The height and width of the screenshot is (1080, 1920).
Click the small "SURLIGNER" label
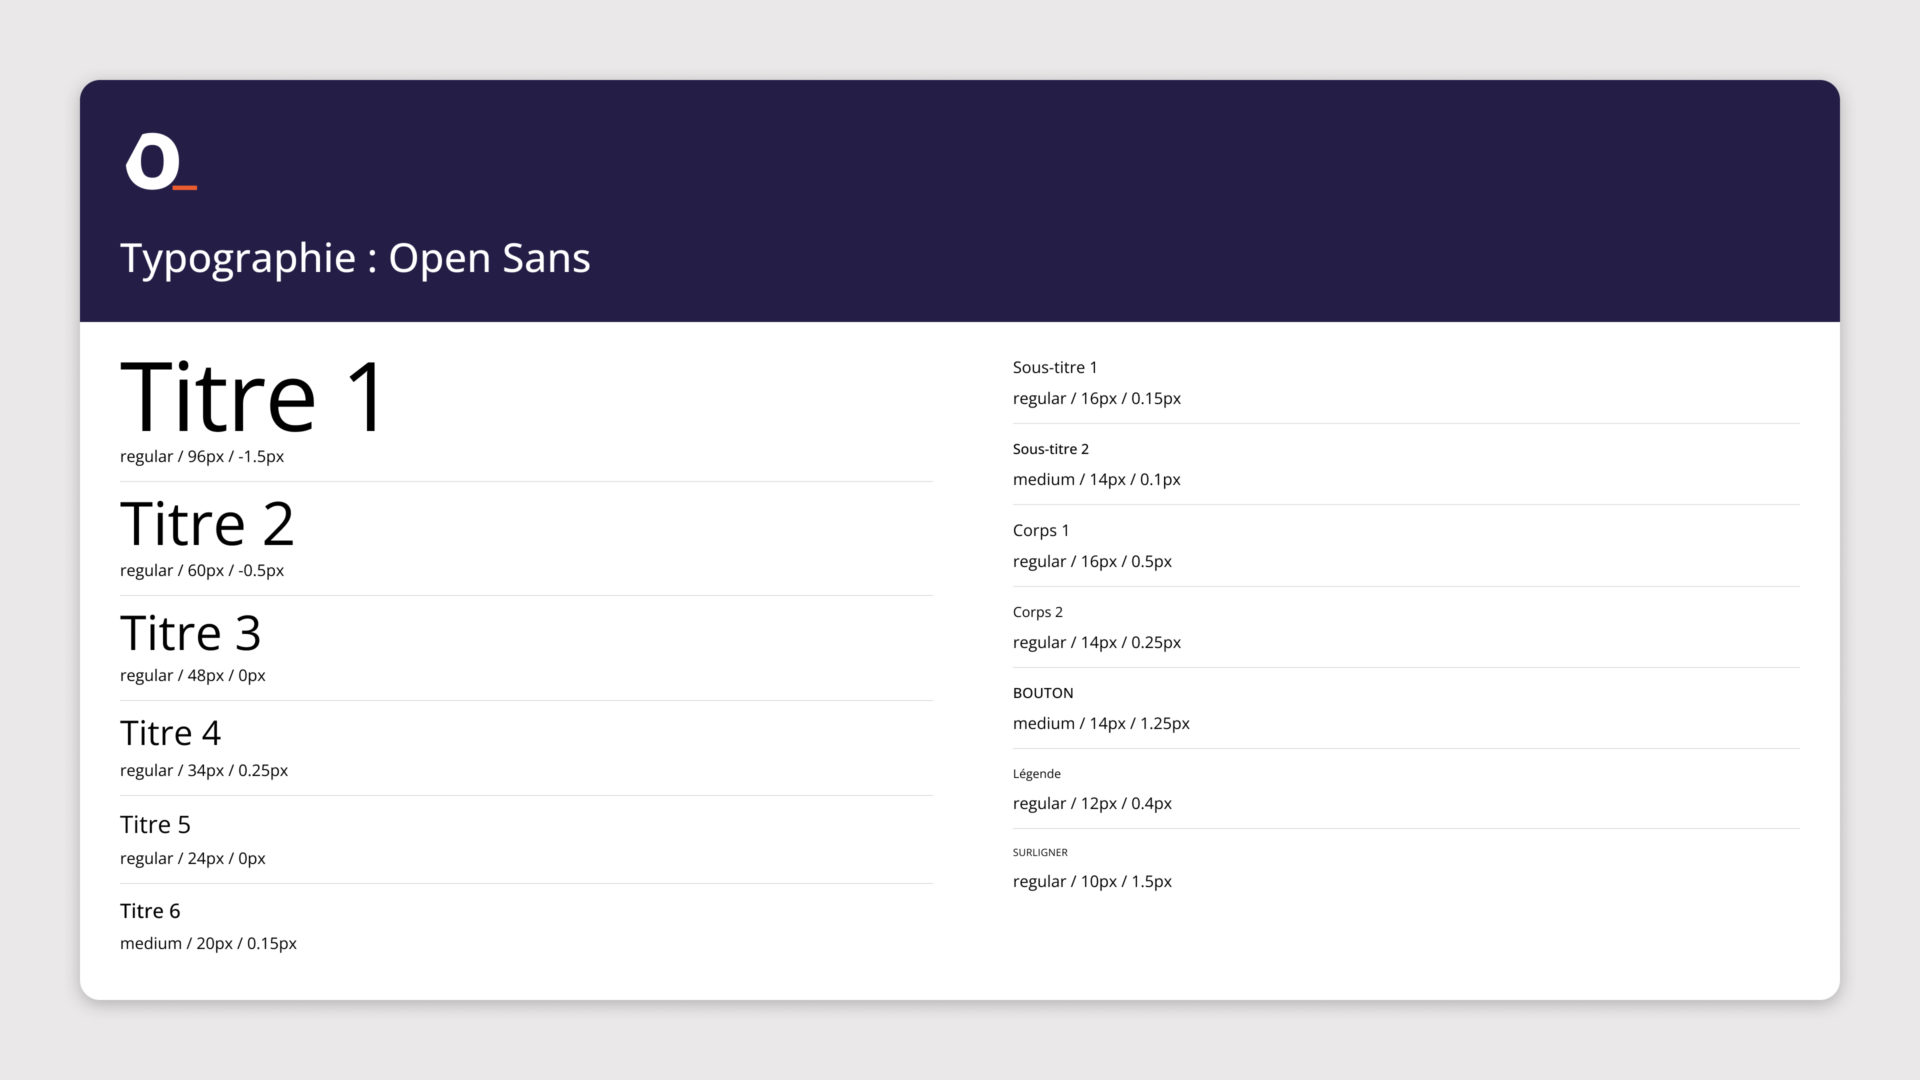tap(1040, 853)
